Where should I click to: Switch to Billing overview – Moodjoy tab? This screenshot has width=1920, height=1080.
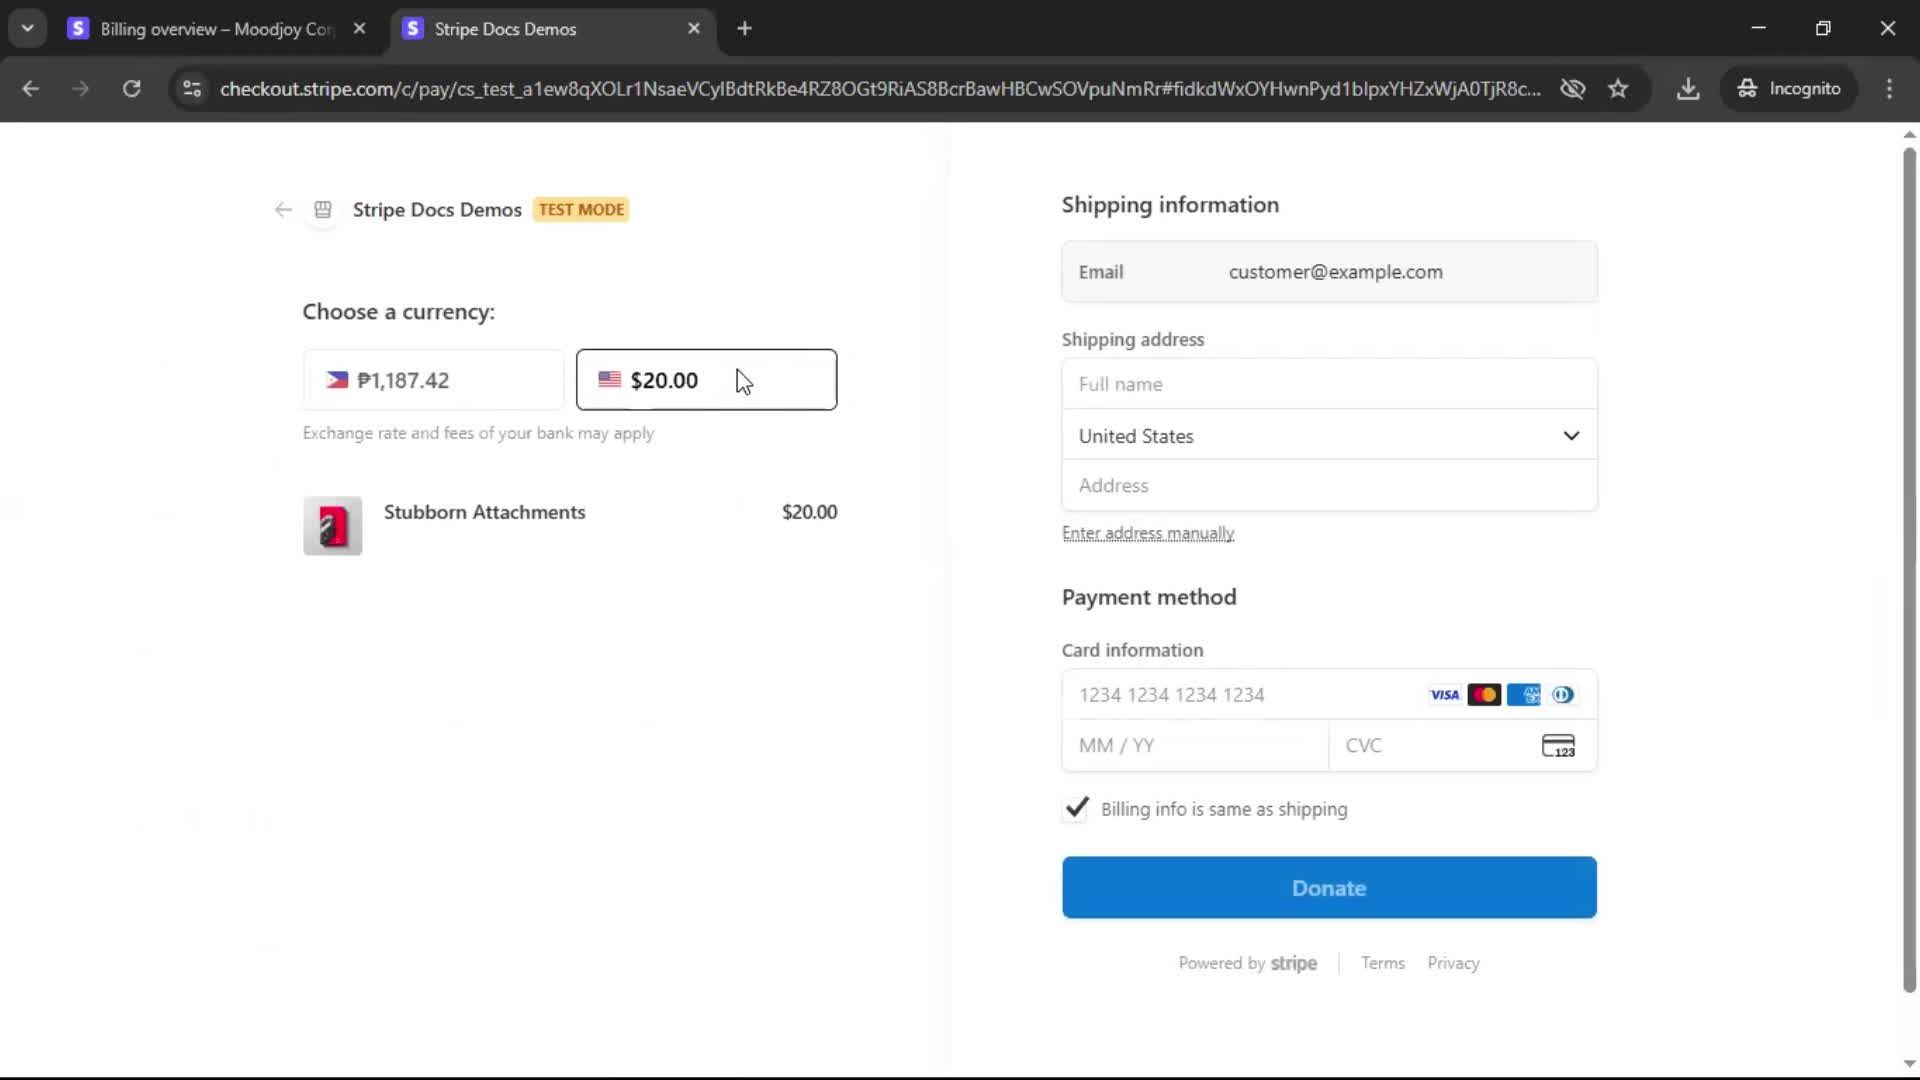click(x=215, y=29)
